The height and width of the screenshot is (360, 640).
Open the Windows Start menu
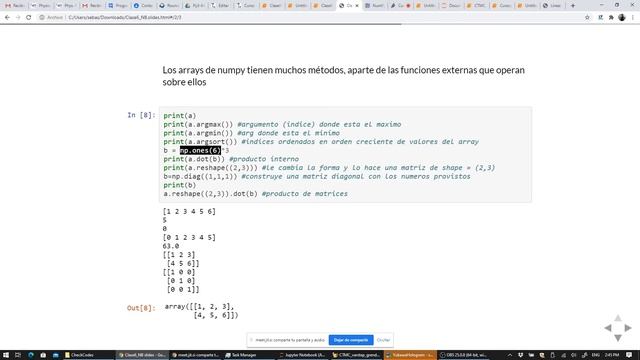pyautogui.click(x=6, y=355)
